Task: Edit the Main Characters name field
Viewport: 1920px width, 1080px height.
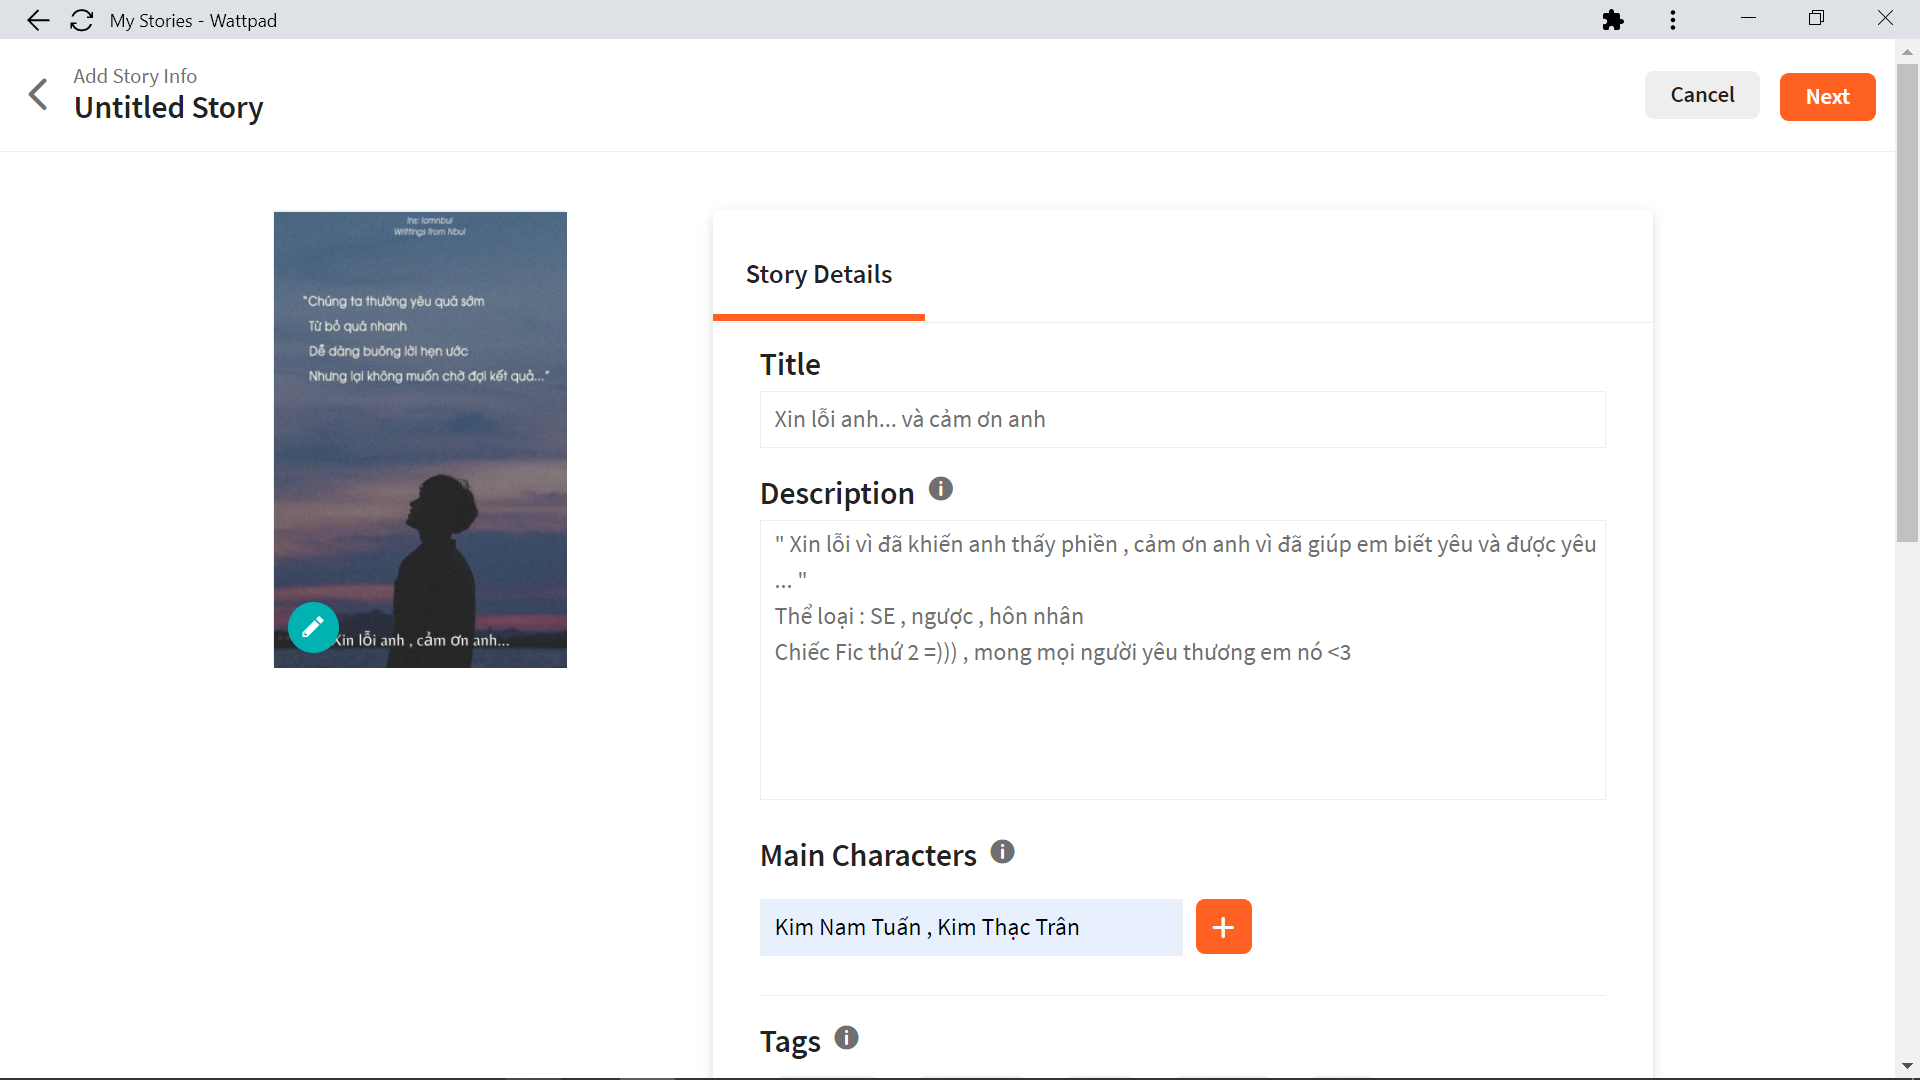Action: click(971, 927)
